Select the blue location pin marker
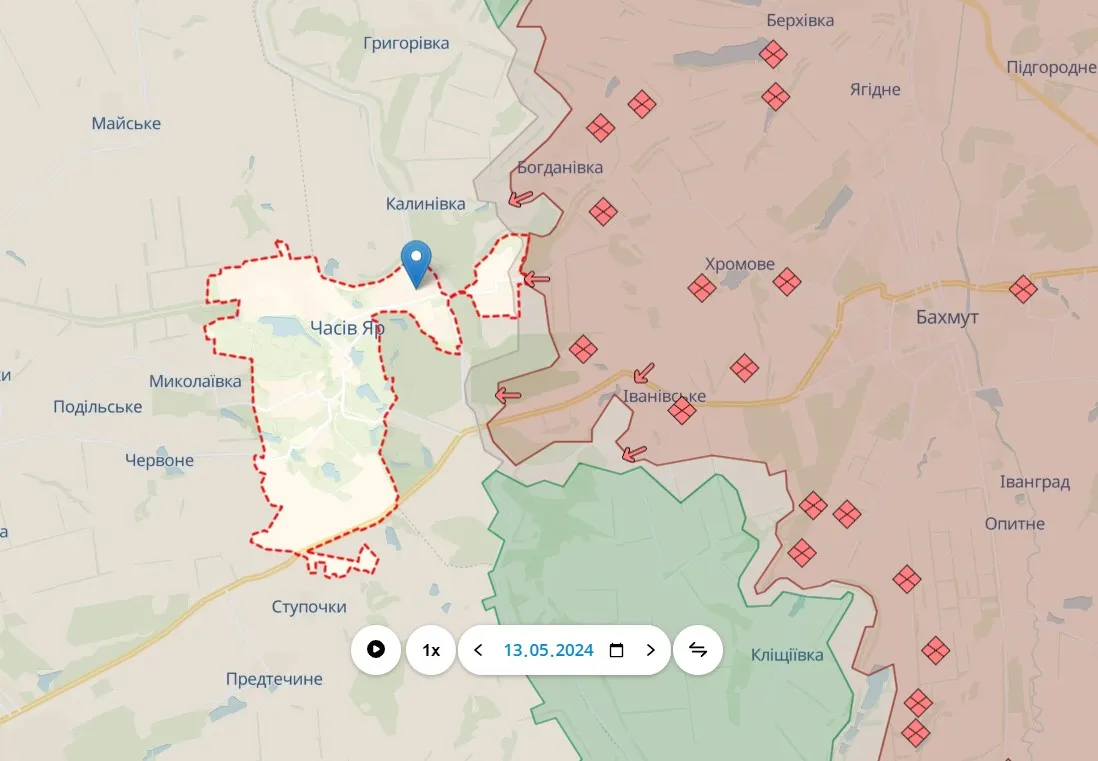 pos(416,264)
